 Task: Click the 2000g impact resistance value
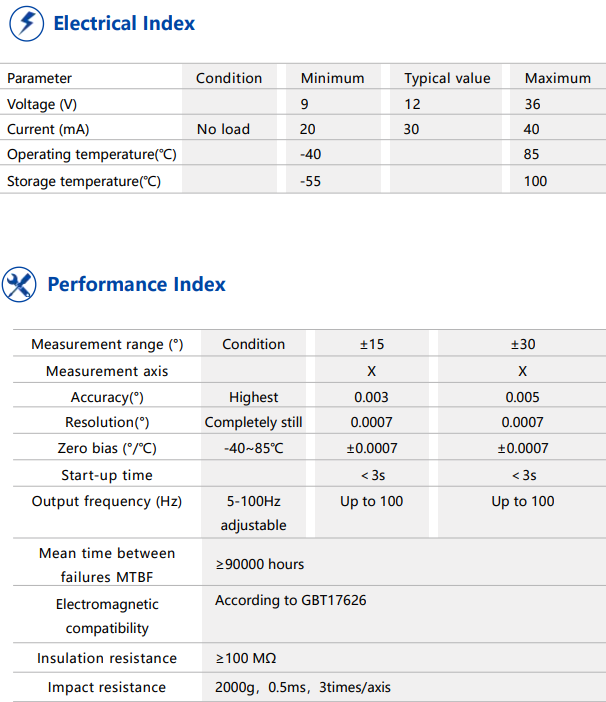pyautogui.click(x=303, y=687)
